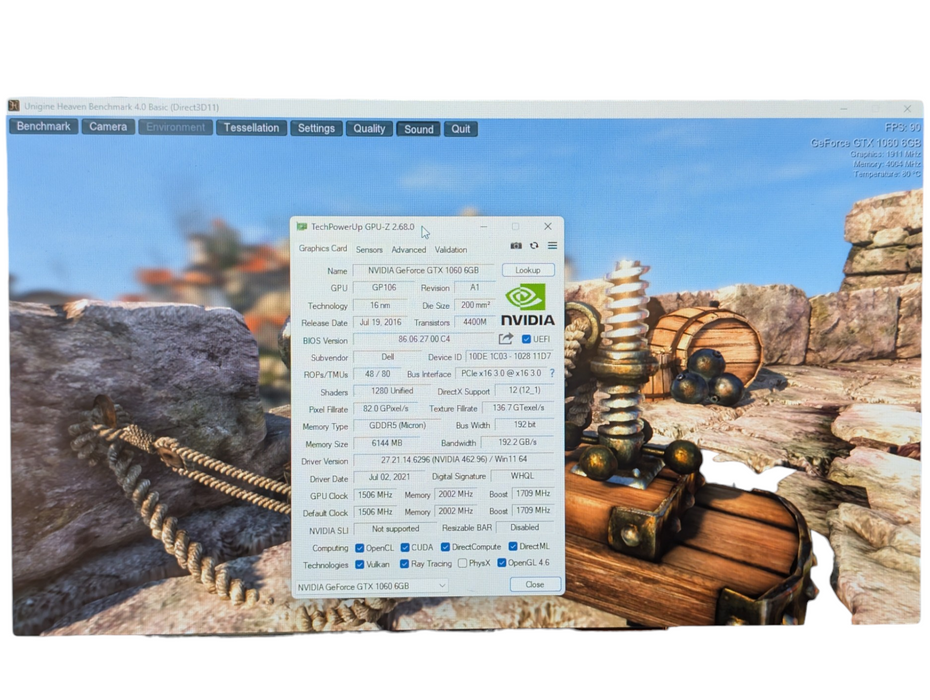Click the Texture Fillrate 136.7 GTexel/s value

(x=518, y=408)
